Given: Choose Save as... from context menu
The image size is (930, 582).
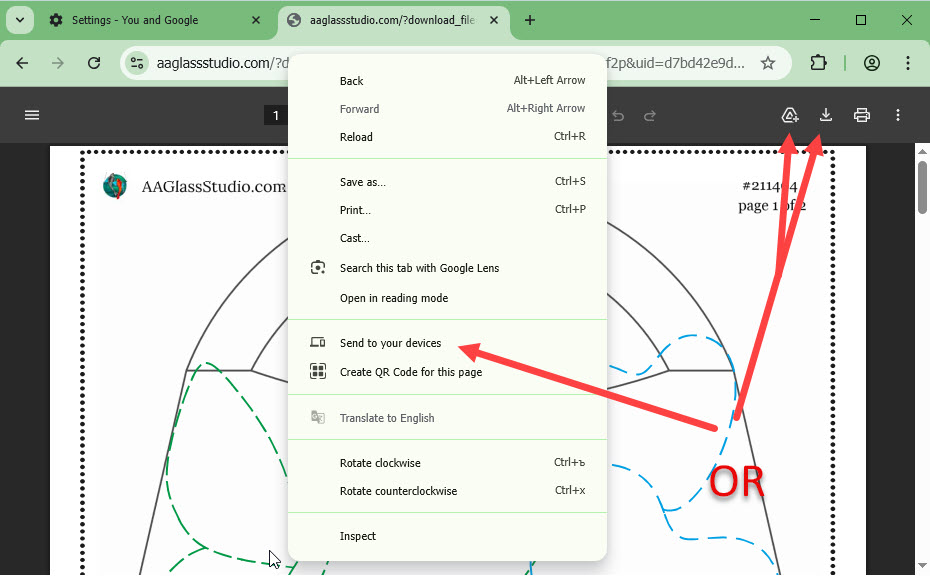Looking at the screenshot, I should point(363,182).
